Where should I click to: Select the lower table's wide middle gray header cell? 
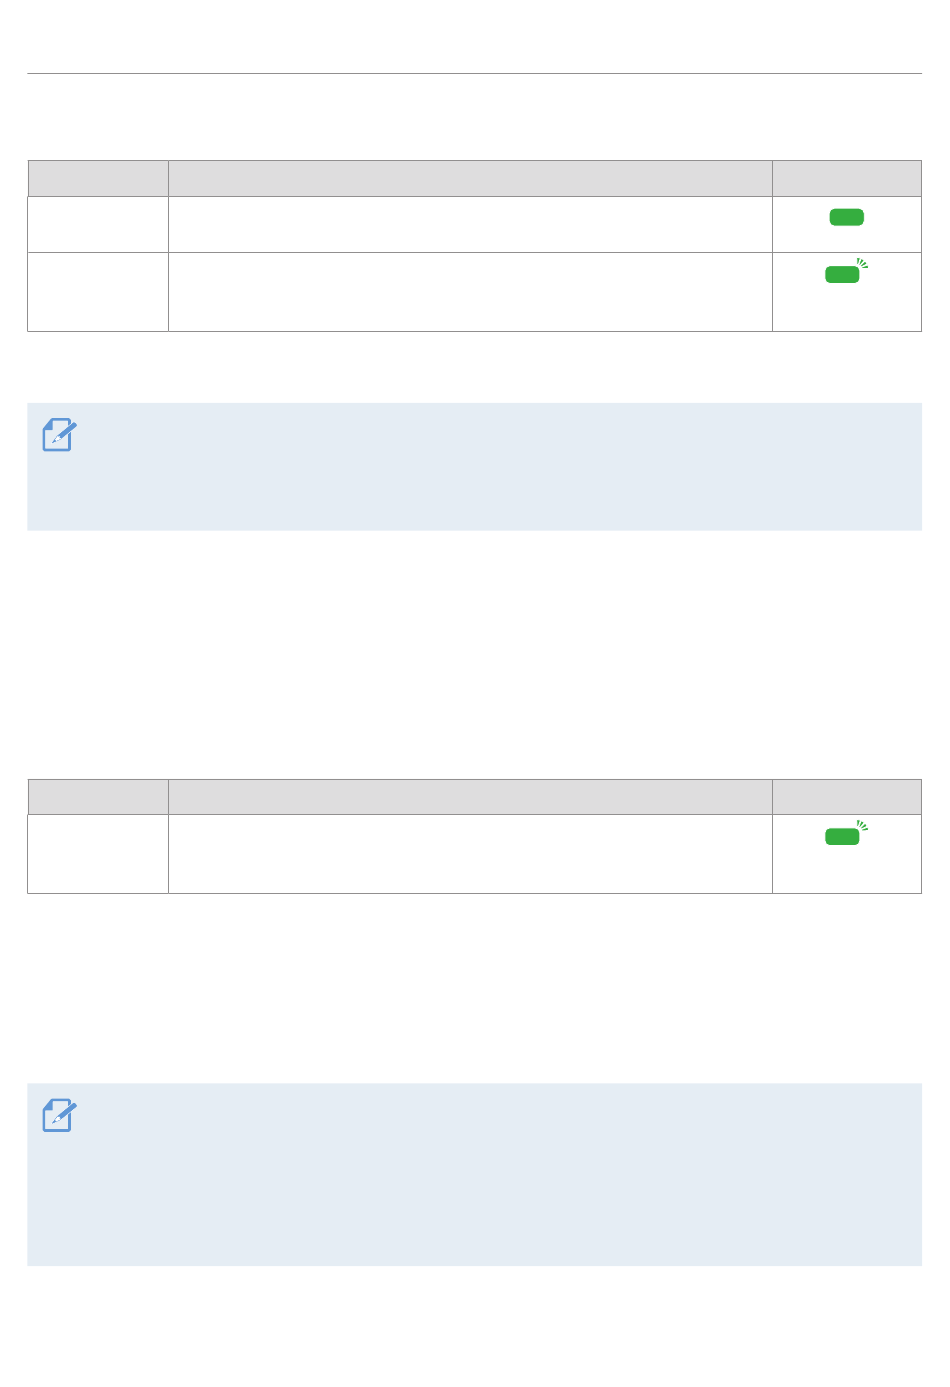coord(470,797)
